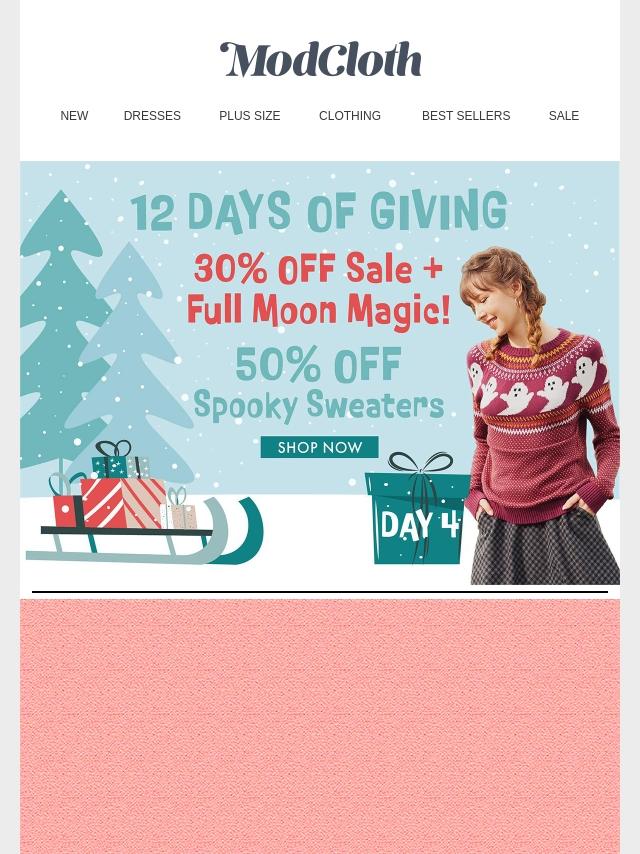Click the red striped gift on sled
Image resolution: width=640 pixels, height=854 pixels.
point(123,502)
